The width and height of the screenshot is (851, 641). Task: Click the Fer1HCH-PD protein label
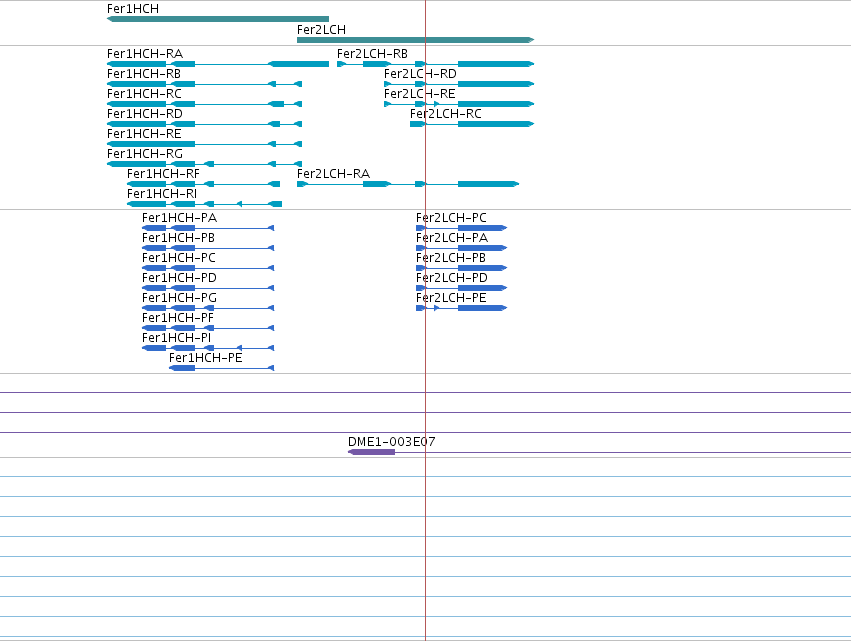point(180,278)
